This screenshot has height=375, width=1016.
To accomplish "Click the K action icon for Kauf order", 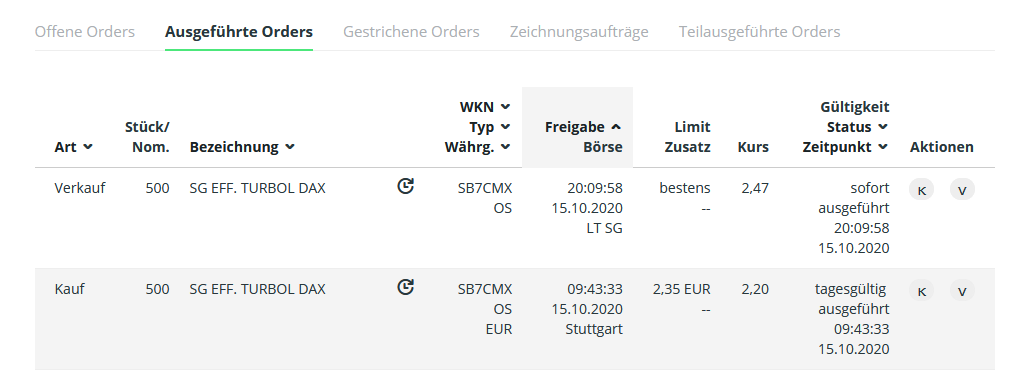I will coord(921,291).
